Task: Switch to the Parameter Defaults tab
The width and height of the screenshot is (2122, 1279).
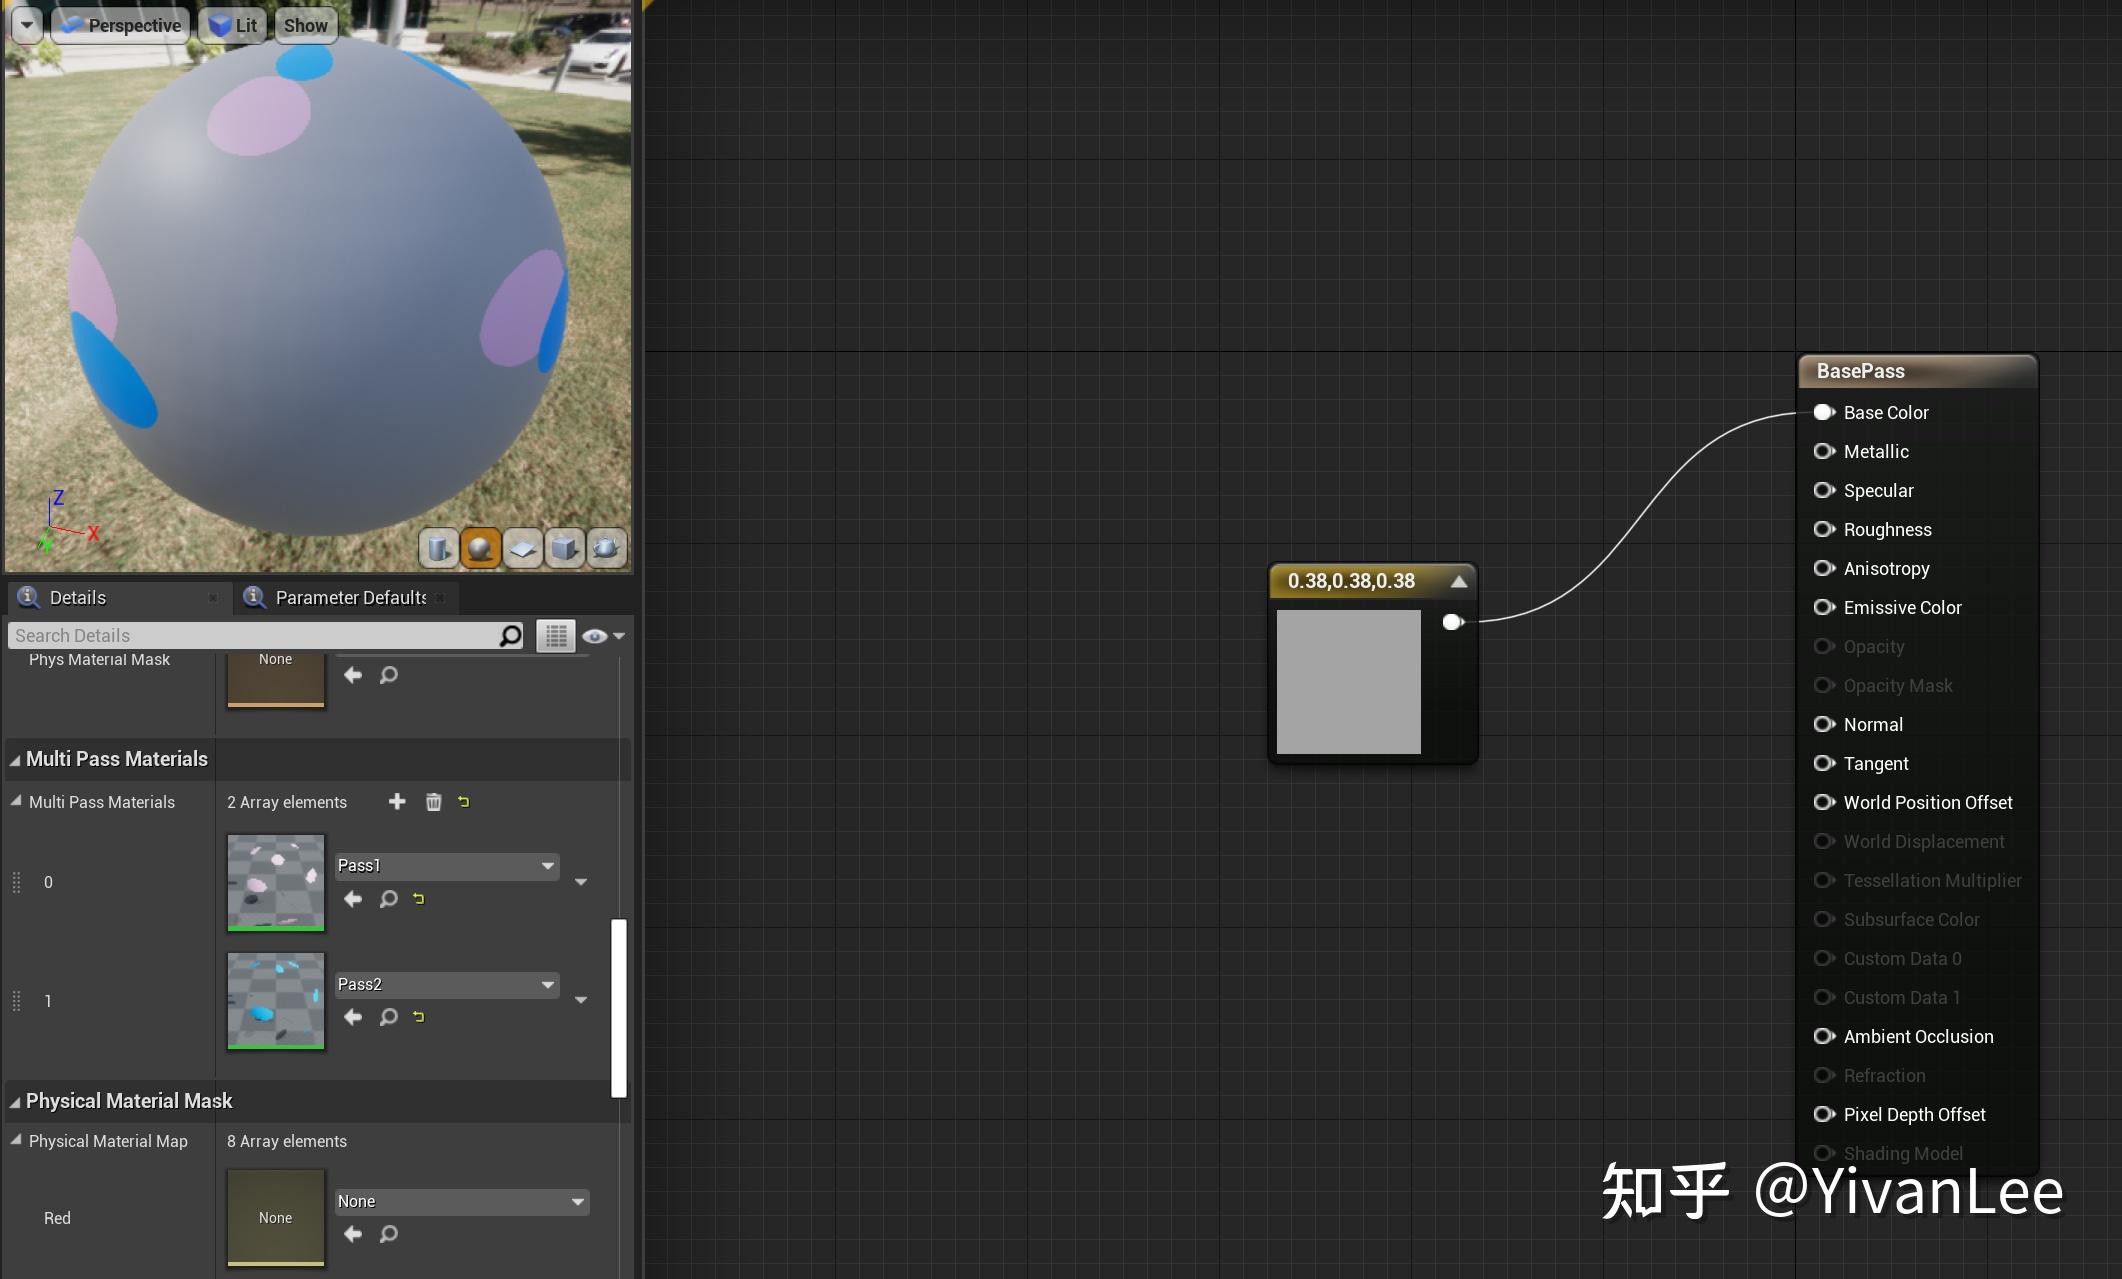Action: (350, 598)
